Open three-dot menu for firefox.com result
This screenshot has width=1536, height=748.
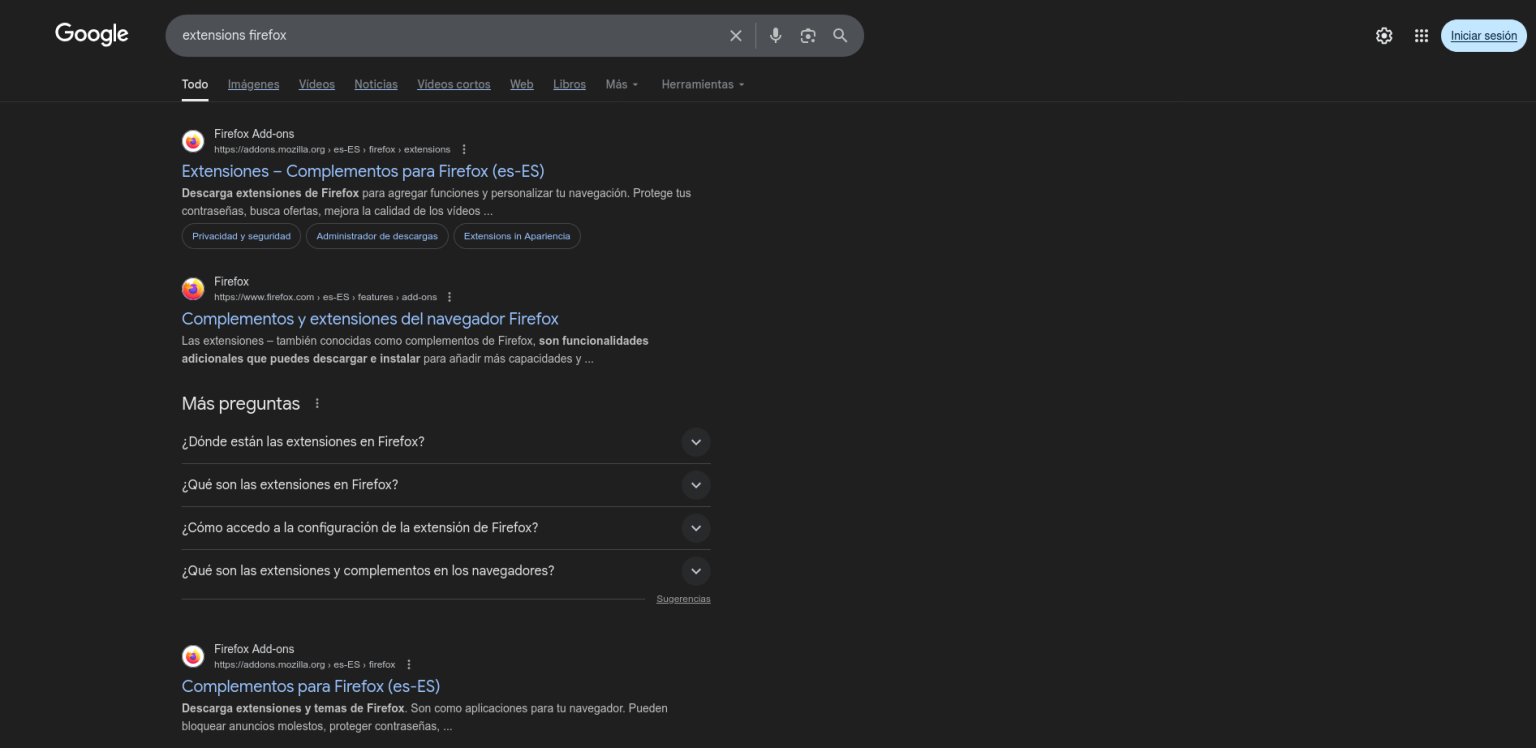pyautogui.click(x=449, y=297)
